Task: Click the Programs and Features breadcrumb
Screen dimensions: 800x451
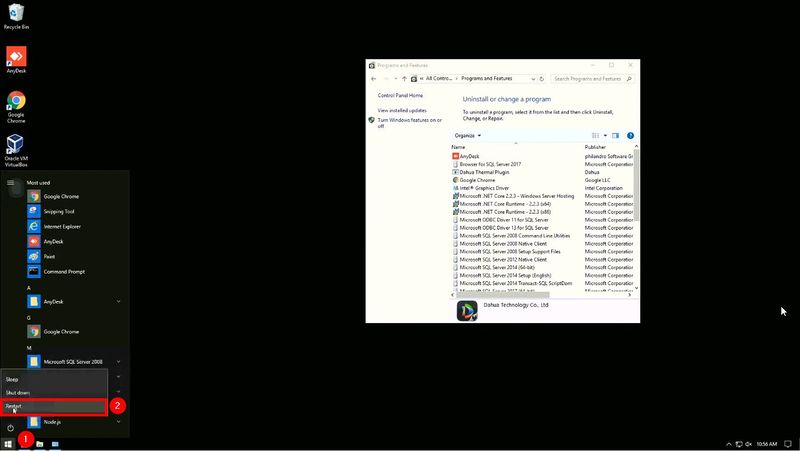Action: pos(487,79)
